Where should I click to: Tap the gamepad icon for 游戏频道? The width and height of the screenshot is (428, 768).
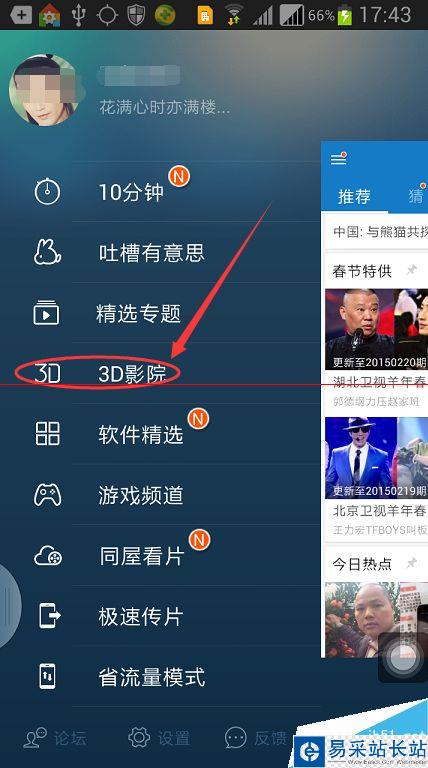(x=48, y=495)
